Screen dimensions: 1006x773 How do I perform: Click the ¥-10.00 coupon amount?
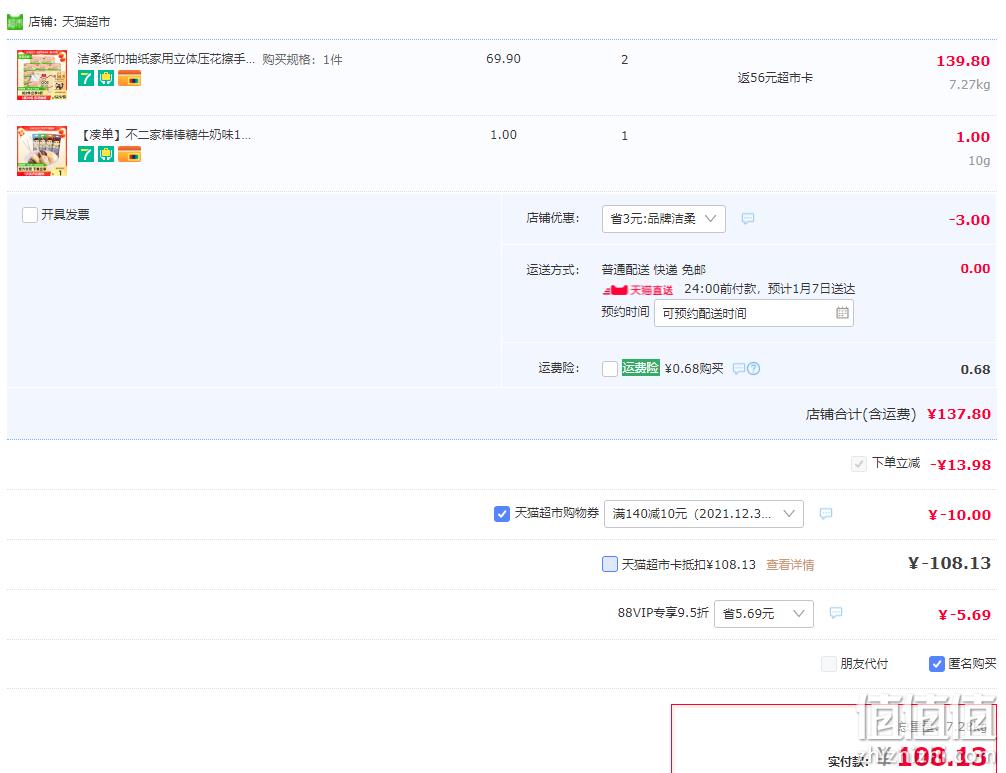pos(959,514)
